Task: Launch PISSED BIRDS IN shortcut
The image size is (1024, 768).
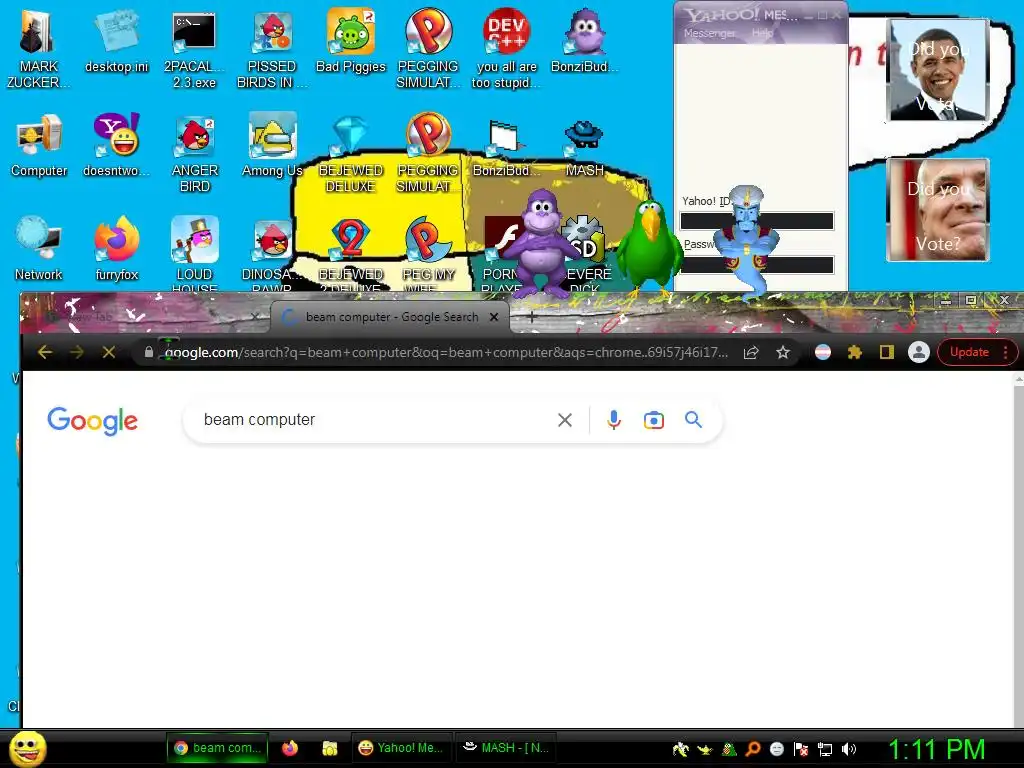Action: 272,48
